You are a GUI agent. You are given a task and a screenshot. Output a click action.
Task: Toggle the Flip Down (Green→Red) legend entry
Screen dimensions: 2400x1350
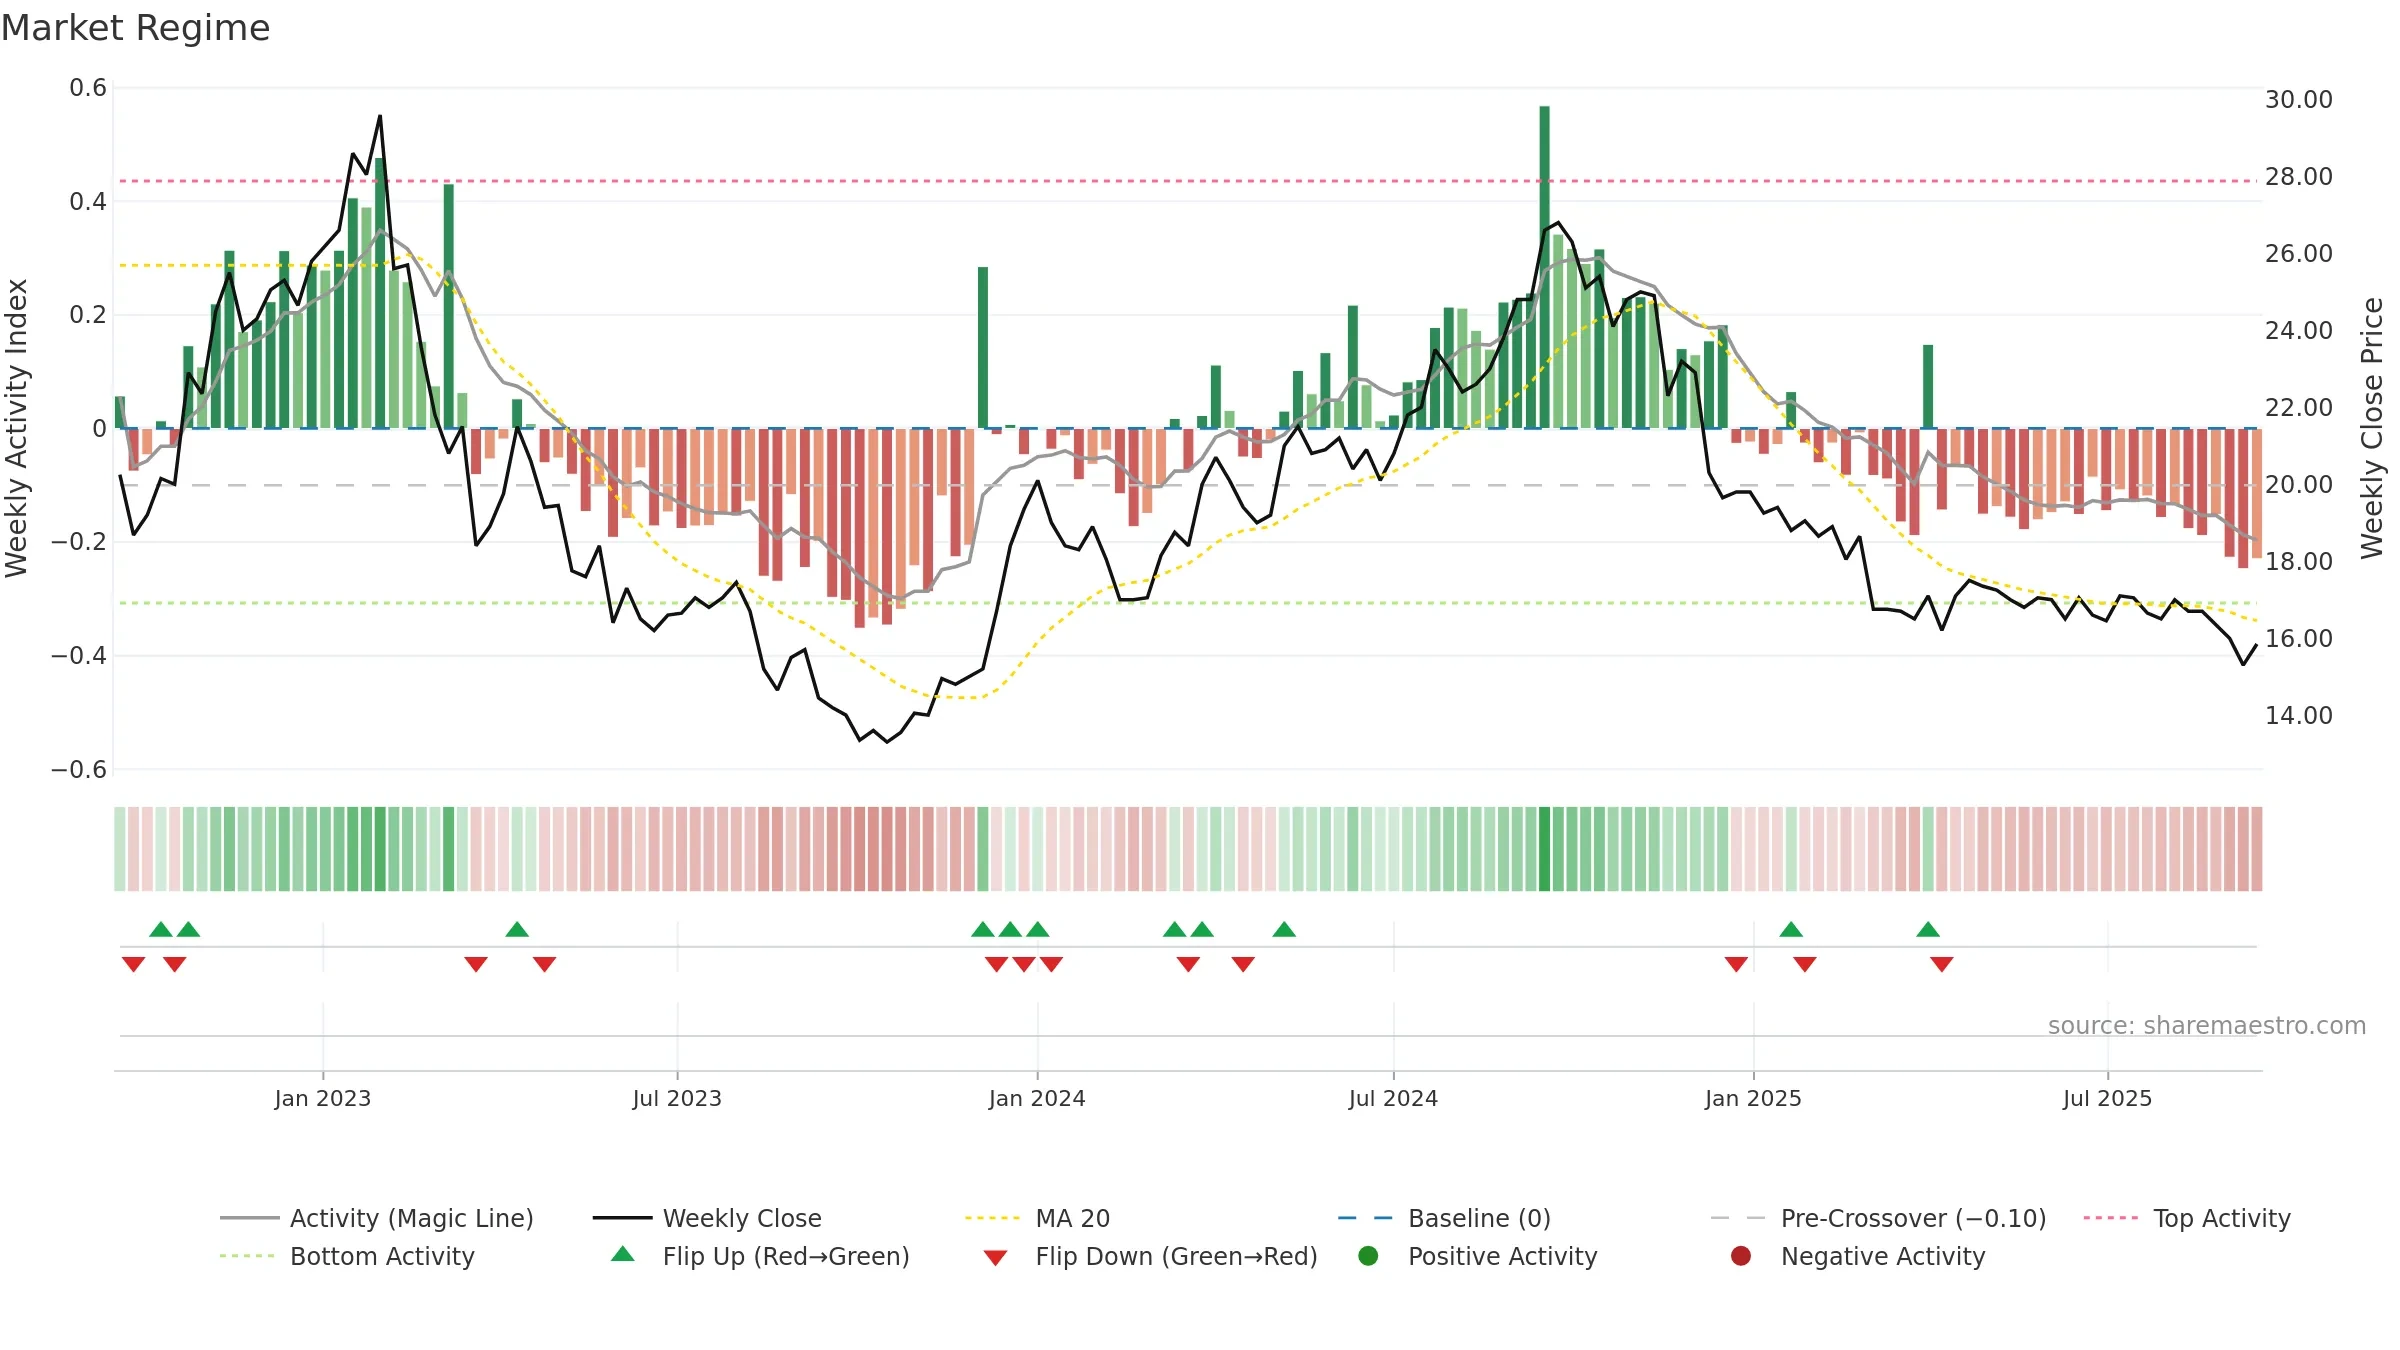click(1150, 1256)
